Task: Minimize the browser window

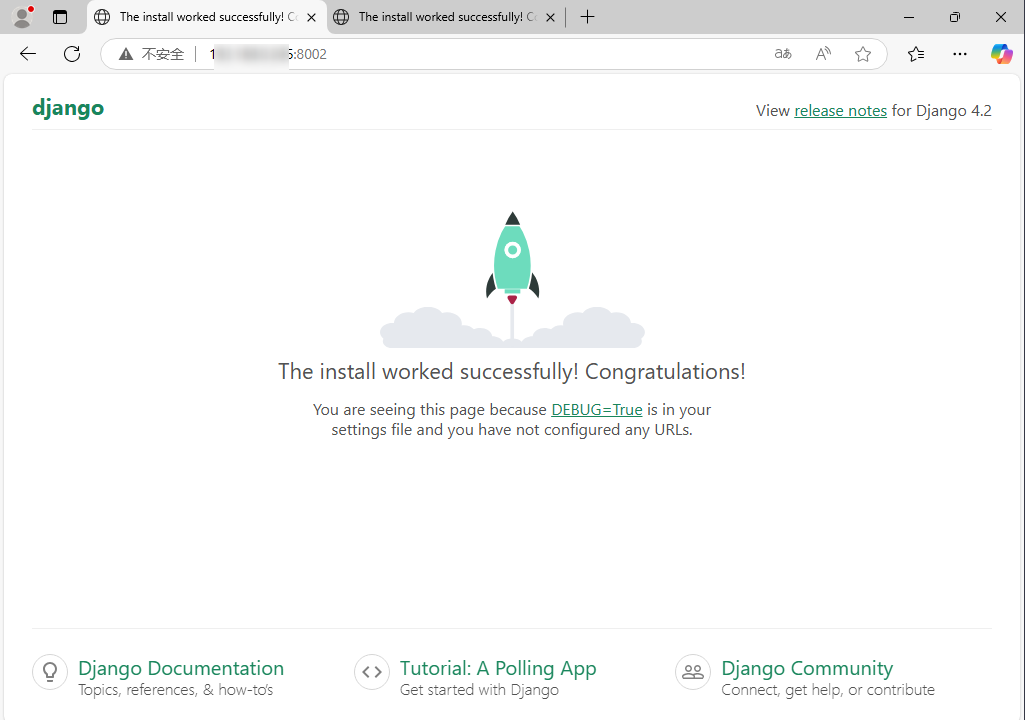Action: [909, 17]
